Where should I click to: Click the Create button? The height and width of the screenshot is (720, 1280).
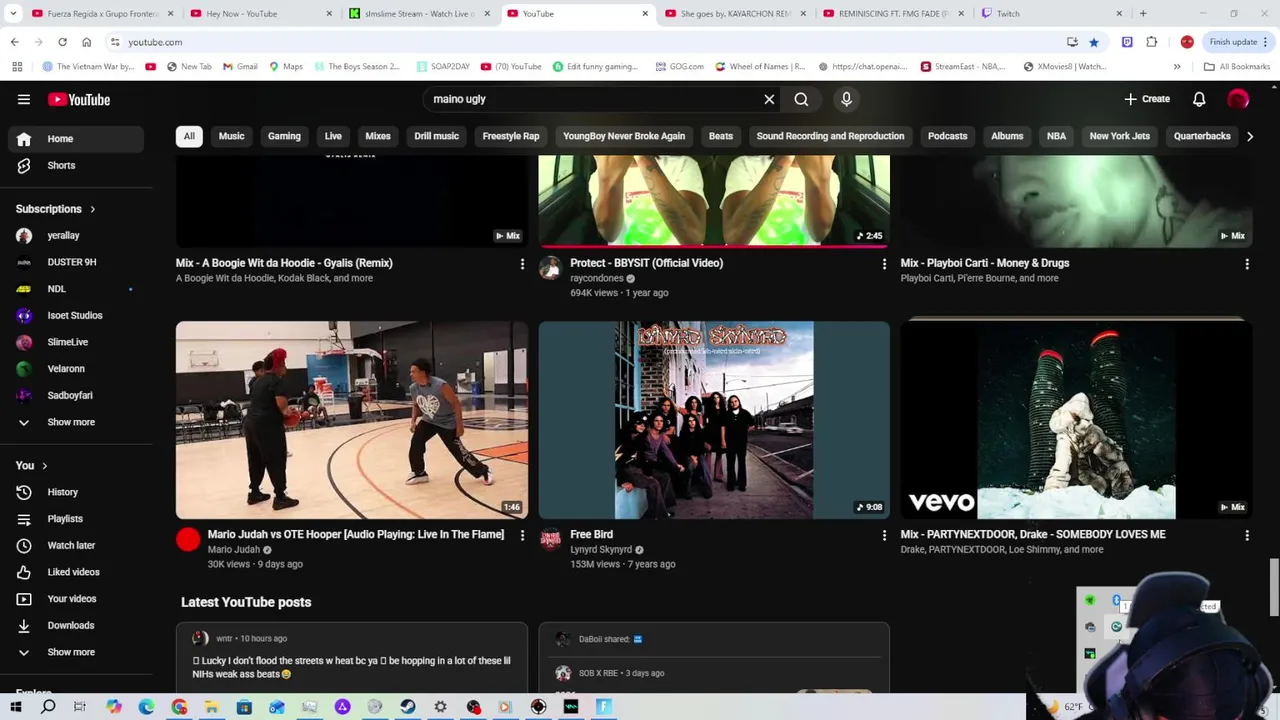1147,99
